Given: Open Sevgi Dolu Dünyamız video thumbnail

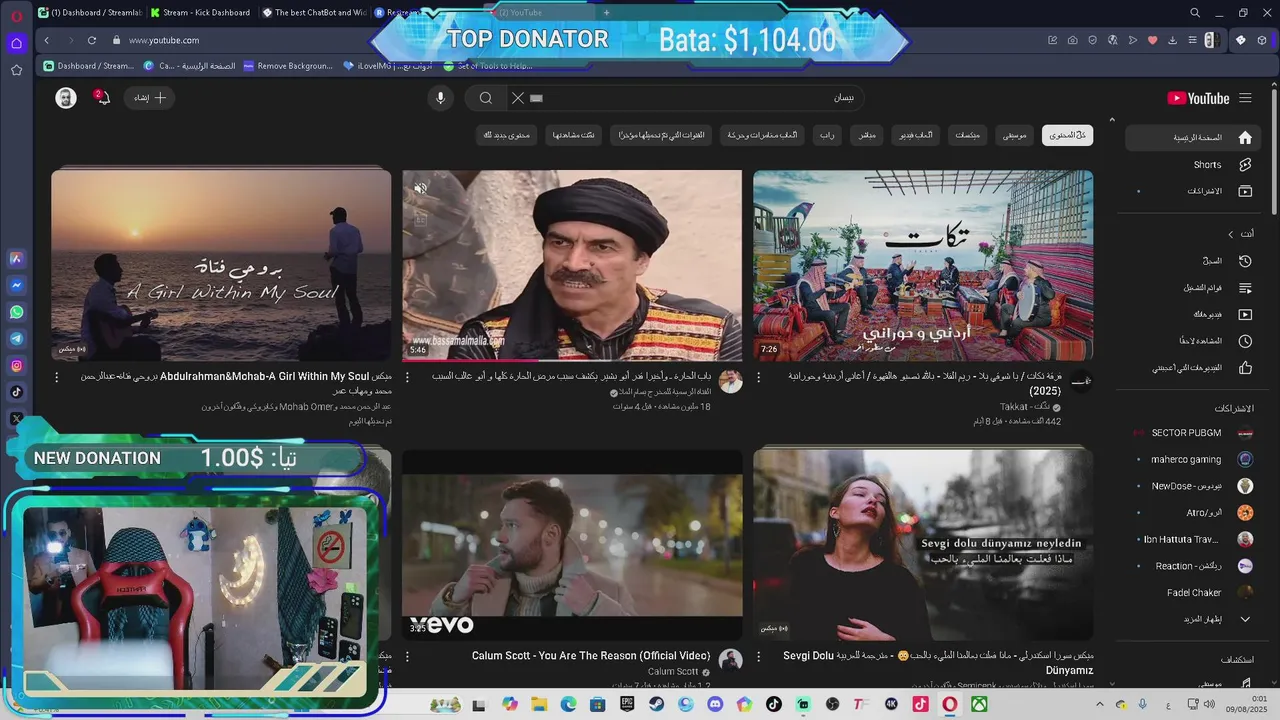Looking at the screenshot, I should [923, 545].
